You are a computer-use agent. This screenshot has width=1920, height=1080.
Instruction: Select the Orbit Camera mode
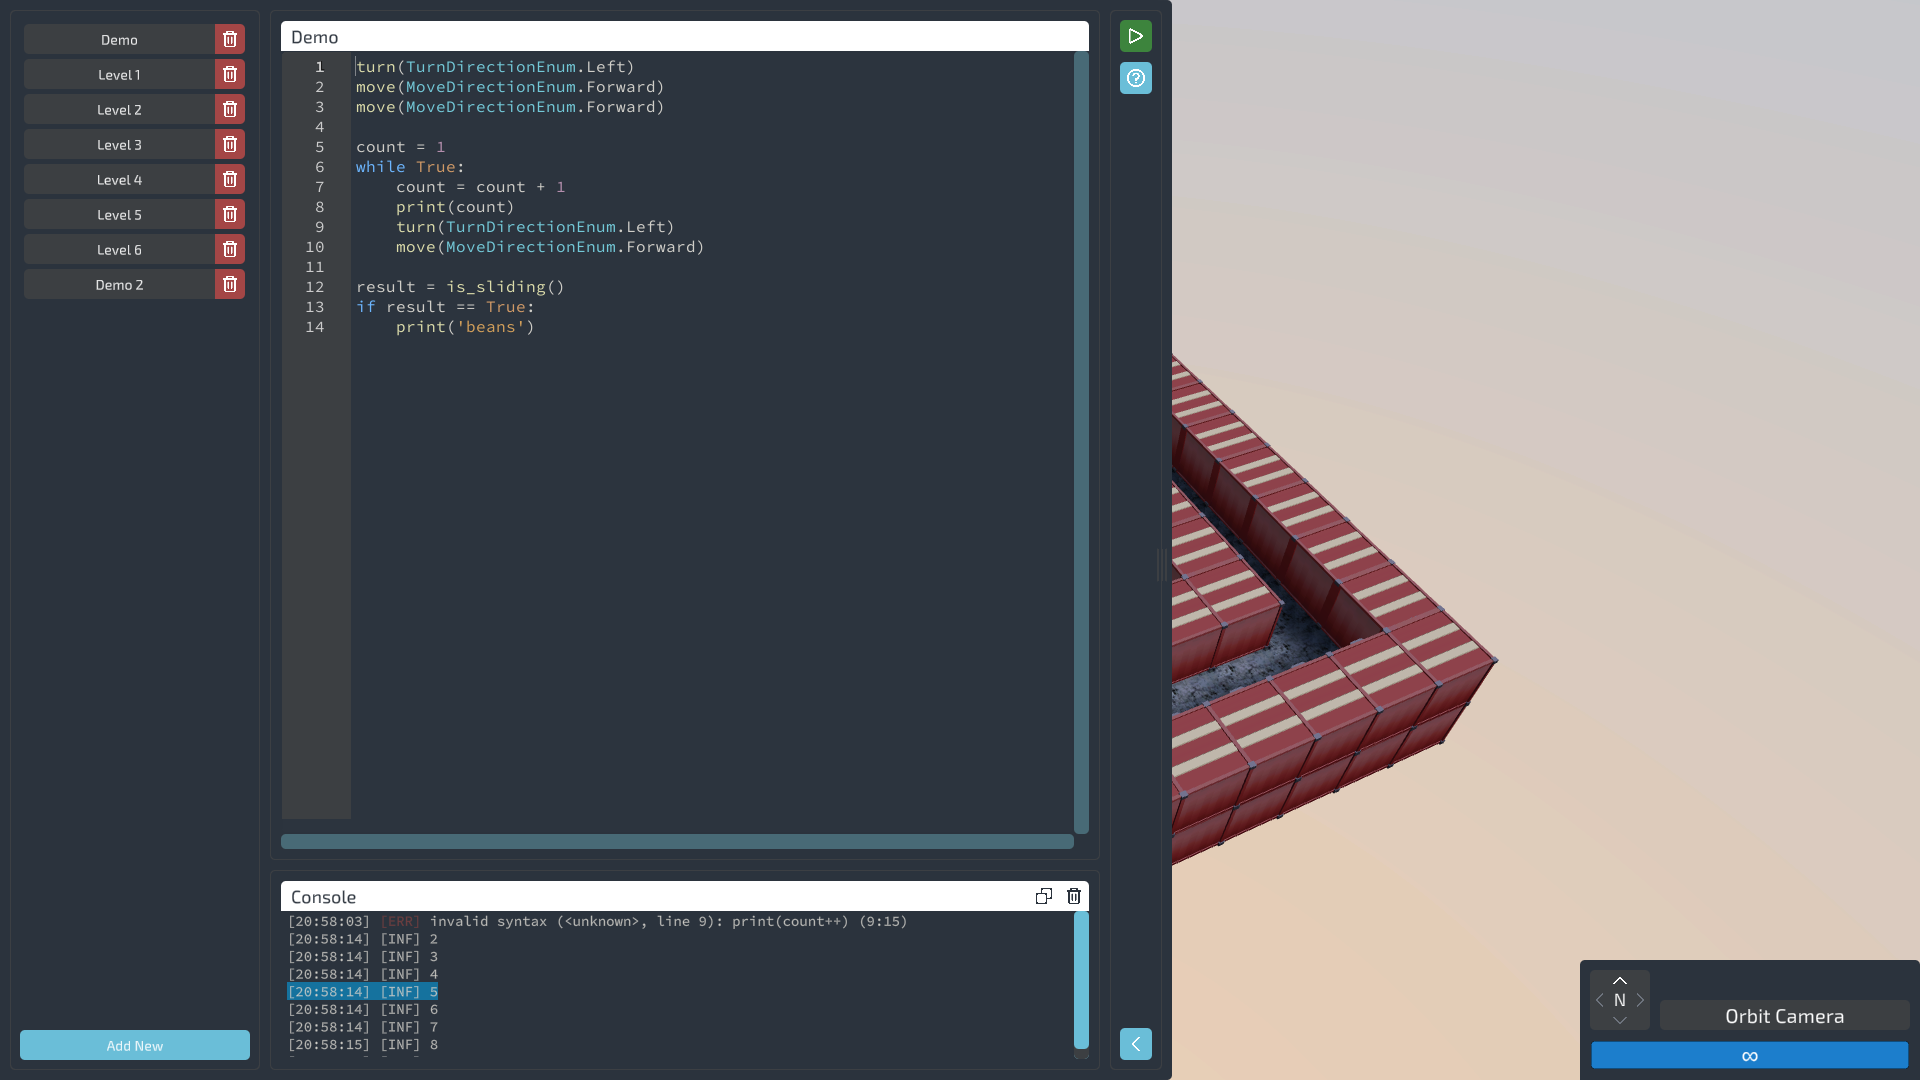[x=1784, y=1016]
